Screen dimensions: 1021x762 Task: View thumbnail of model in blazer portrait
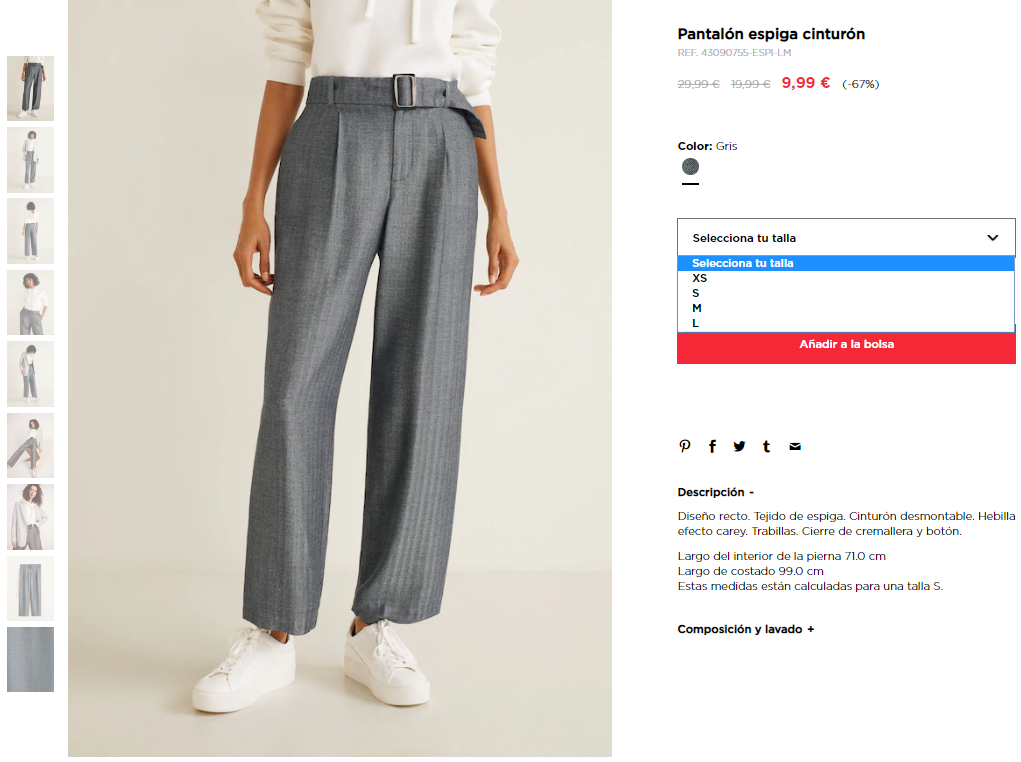tap(31, 516)
